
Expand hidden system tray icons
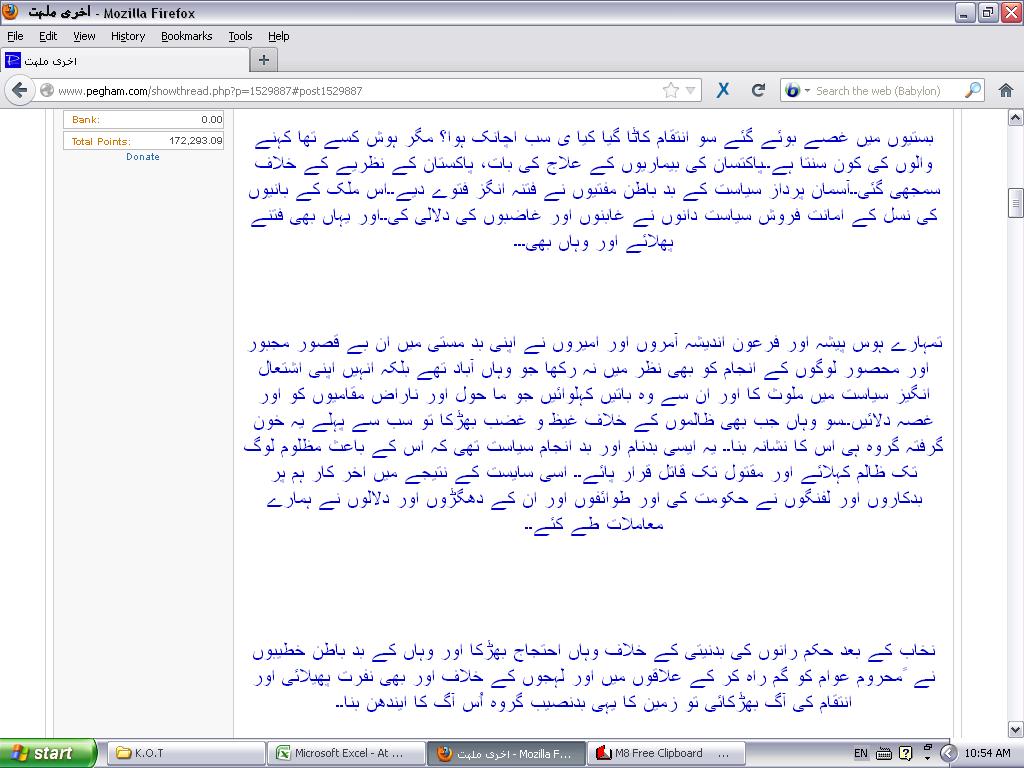948,753
